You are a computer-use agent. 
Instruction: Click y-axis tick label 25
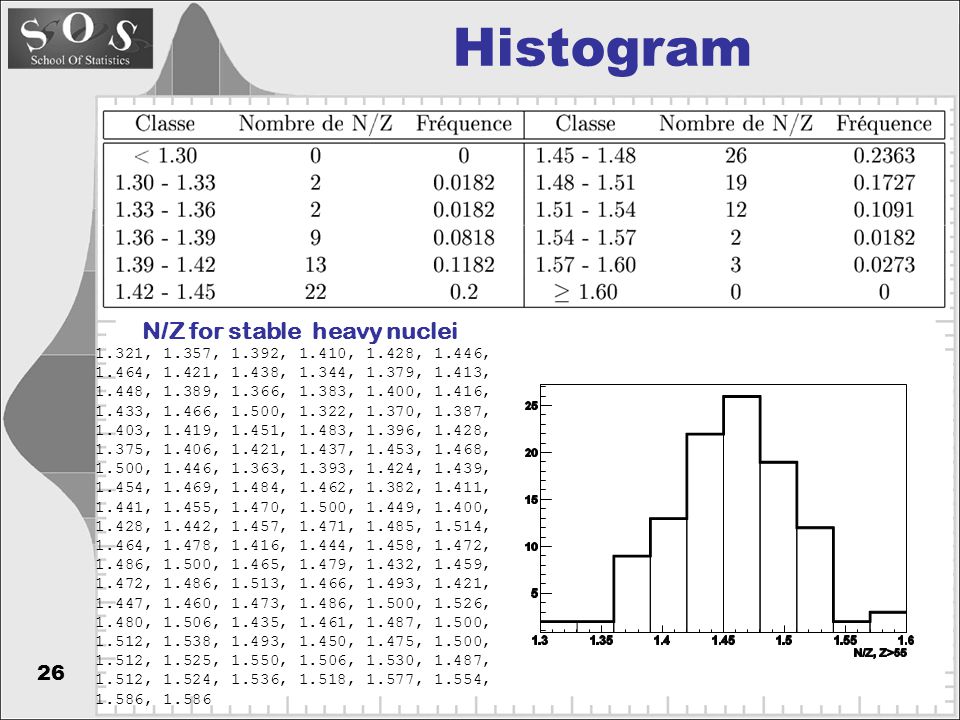(531, 406)
